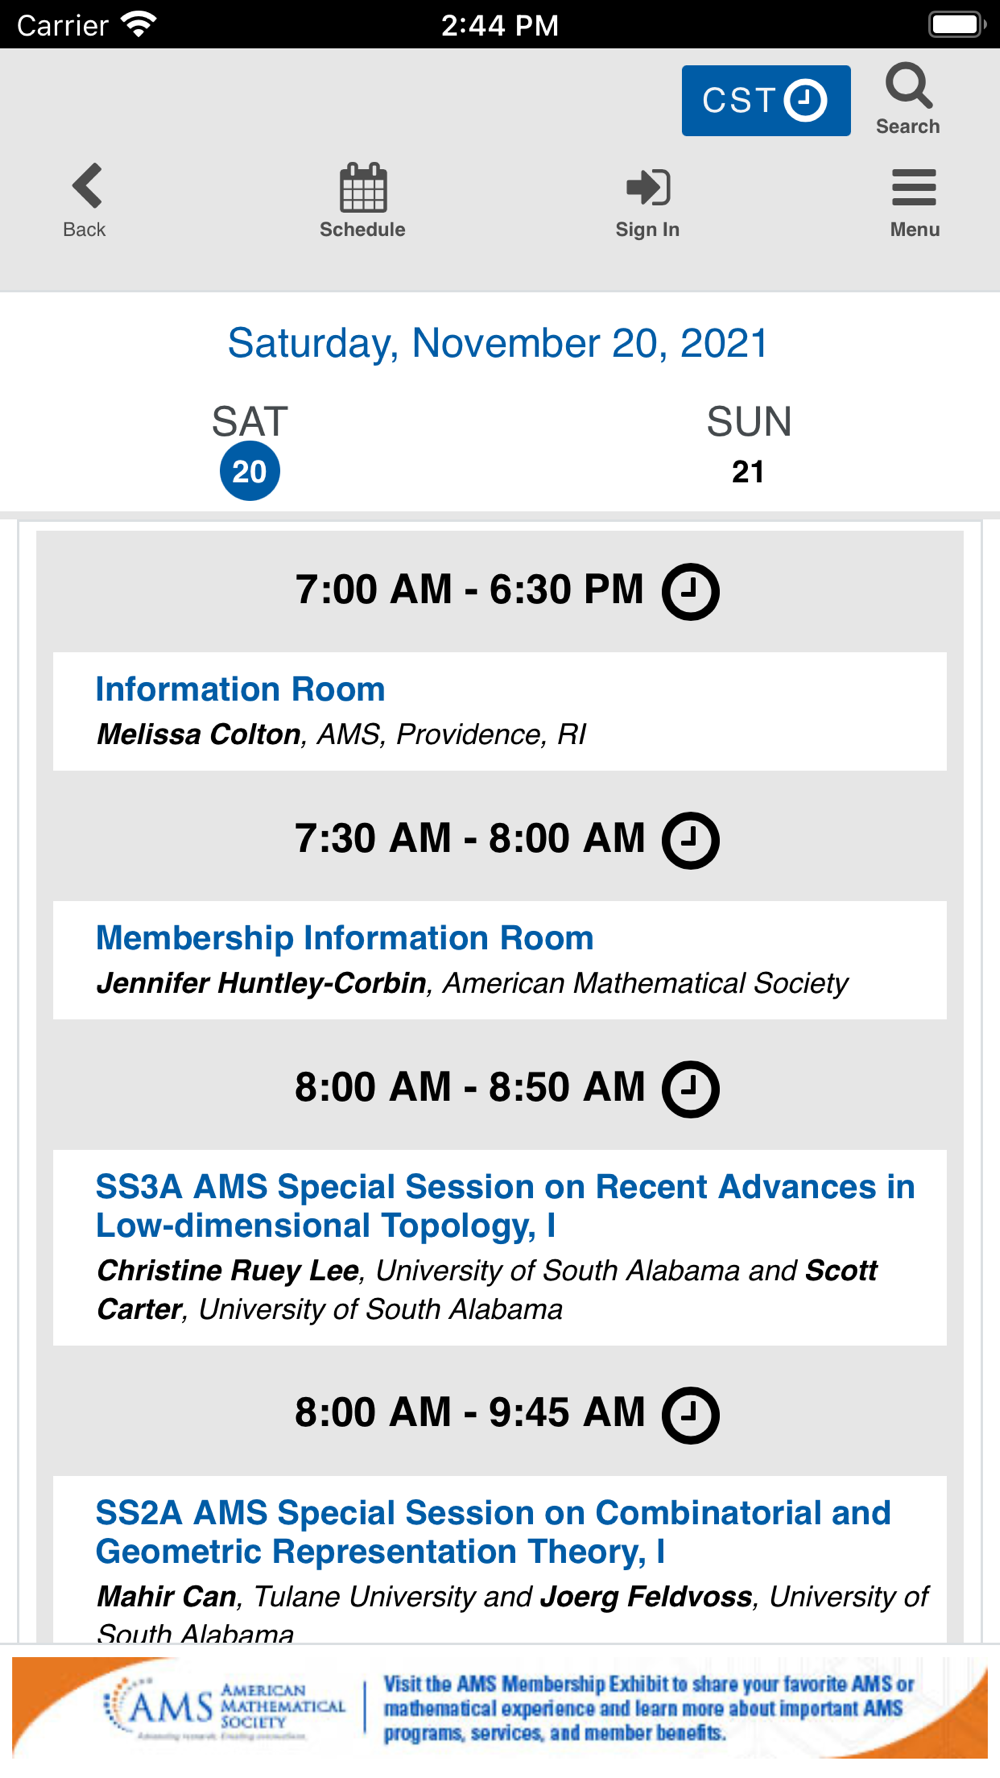Tap the AMS Membership Exhibit banner
Viewport: 1000px width, 1778px height.
click(x=500, y=1707)
